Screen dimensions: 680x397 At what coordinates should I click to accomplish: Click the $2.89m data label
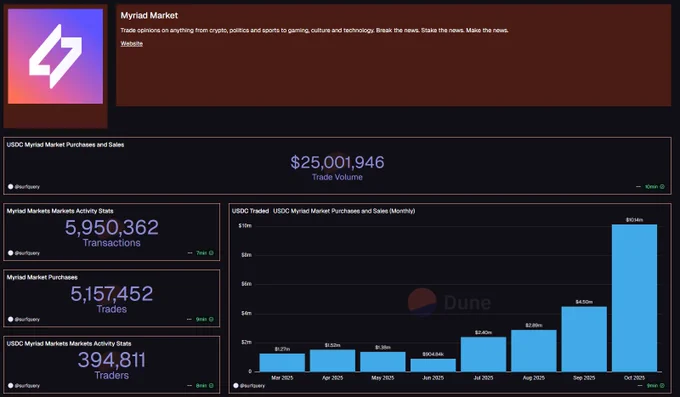click(x=534, y=325)
